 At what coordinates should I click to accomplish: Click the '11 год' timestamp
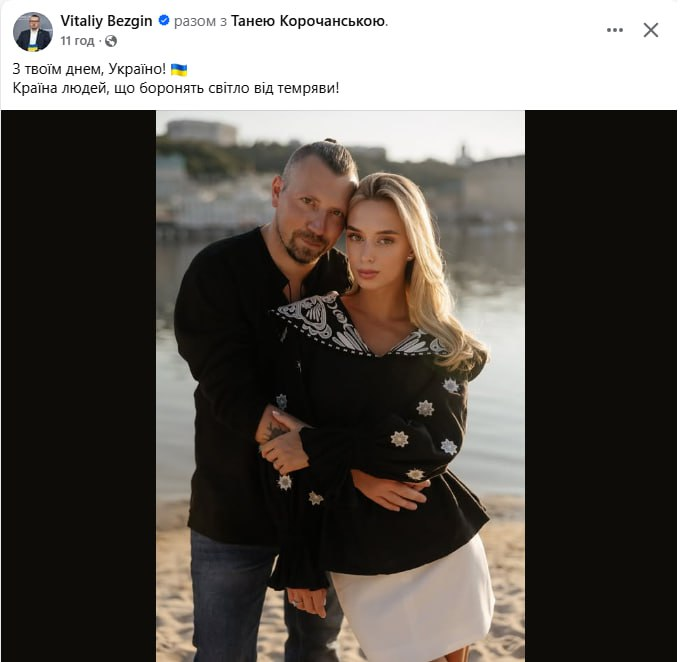pos(77,41)
